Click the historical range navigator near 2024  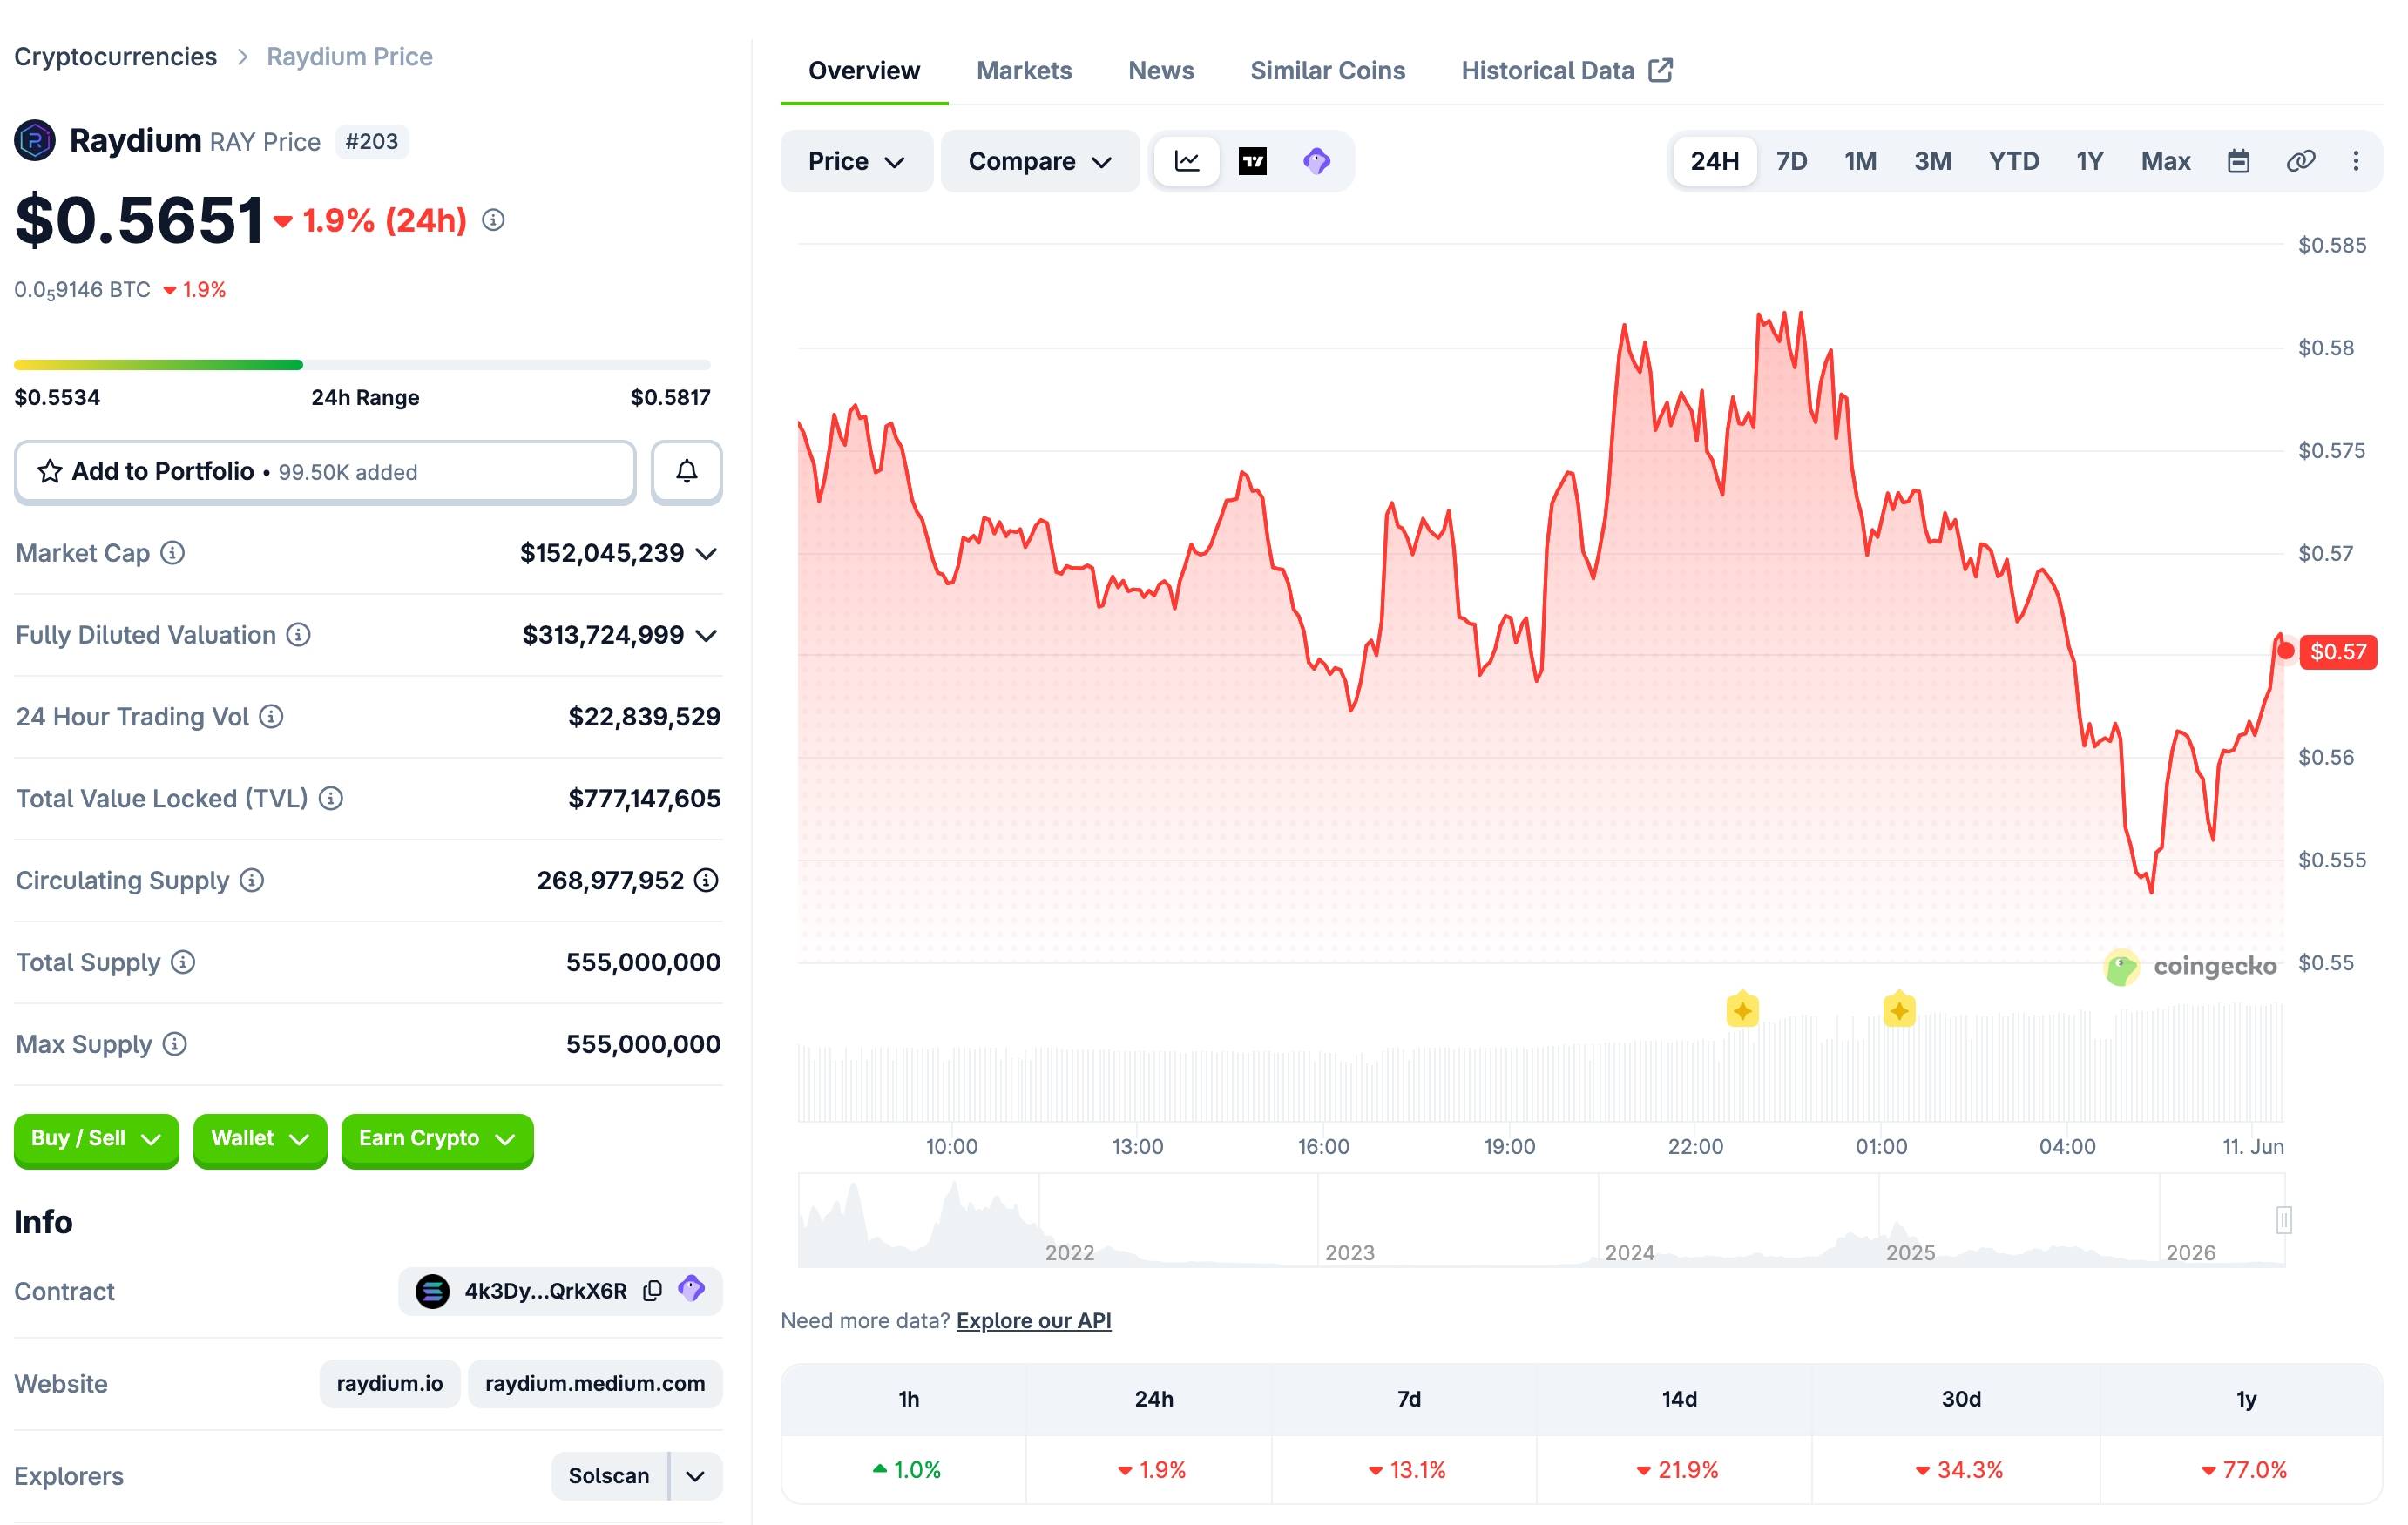tap(1630, 1252)
